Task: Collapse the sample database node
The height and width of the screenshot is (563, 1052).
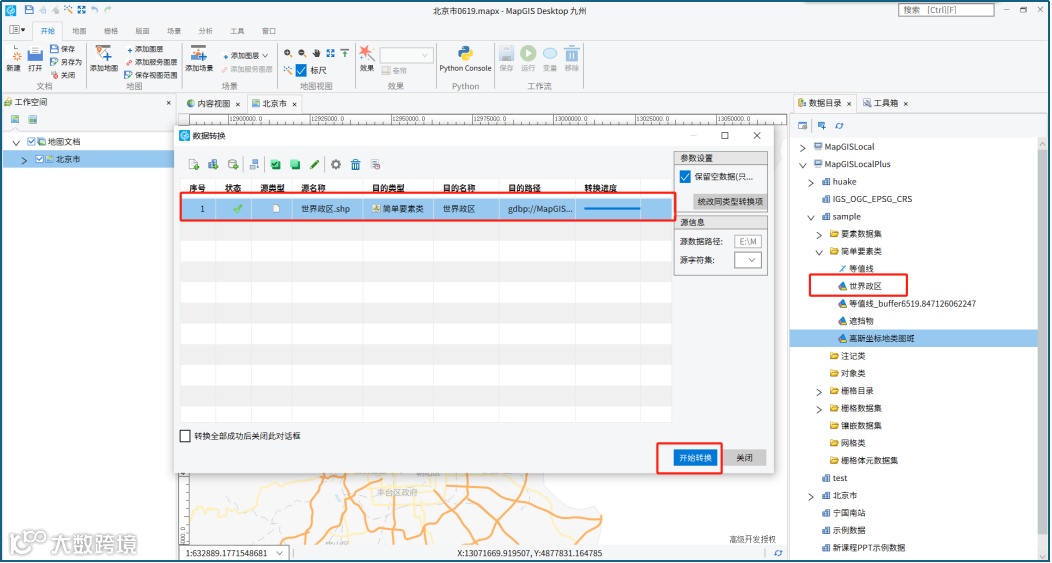Action: point(810,217)
